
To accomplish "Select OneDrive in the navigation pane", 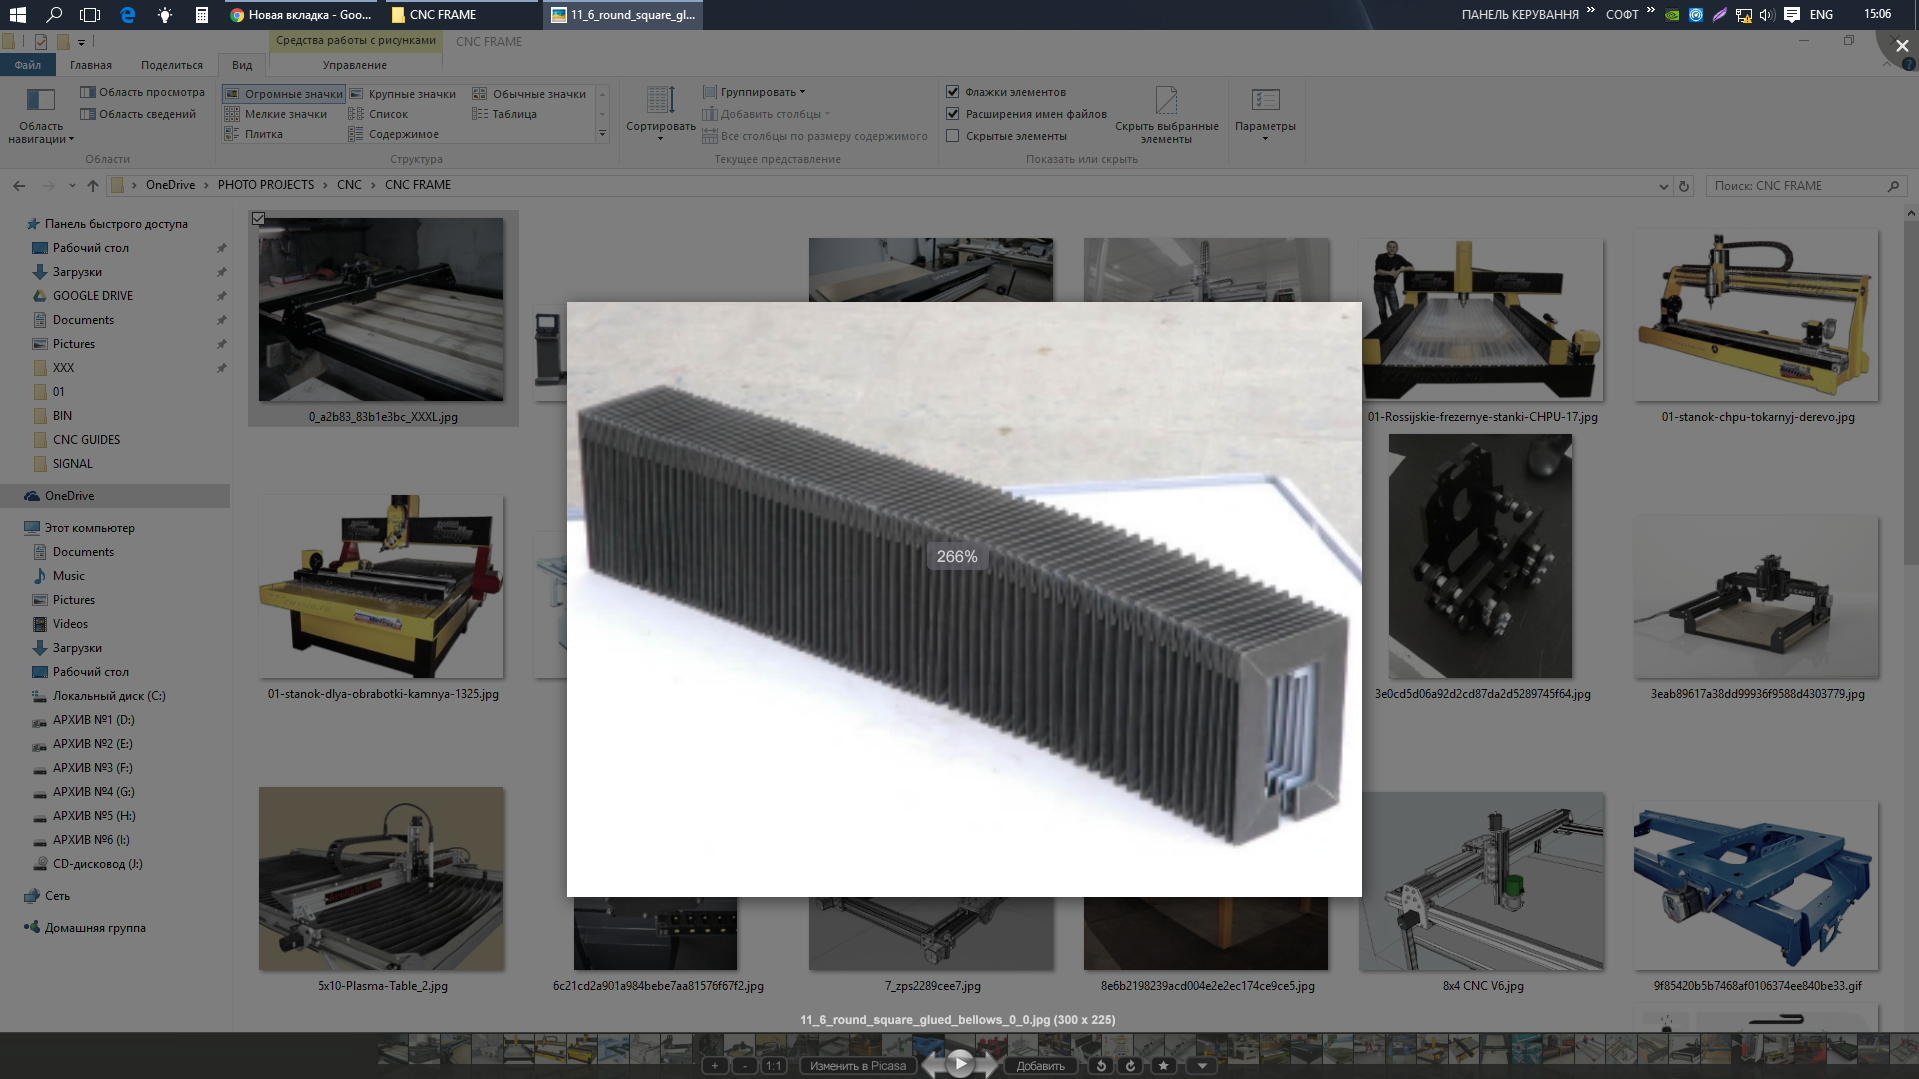I will [x=70, y=496].
